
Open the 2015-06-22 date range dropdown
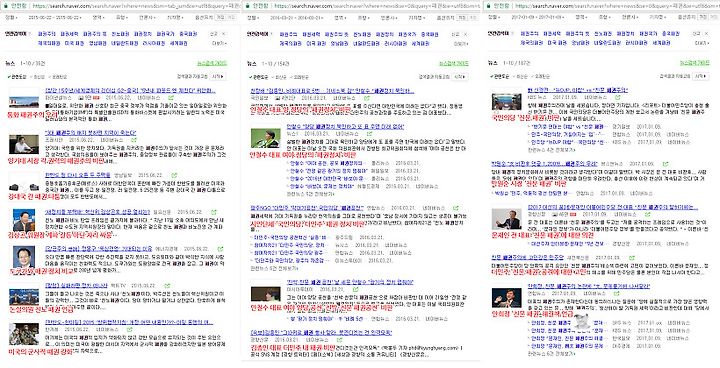point(56,17)
